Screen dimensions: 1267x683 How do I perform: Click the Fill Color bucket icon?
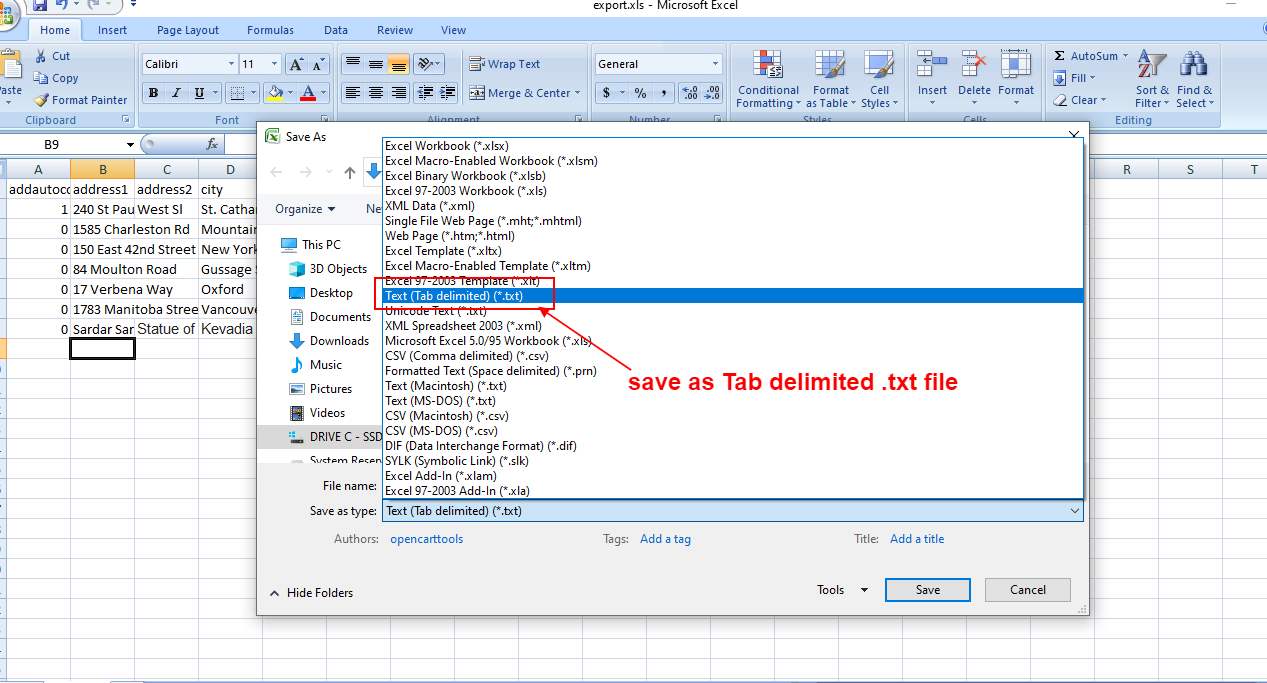pos(275,93)
